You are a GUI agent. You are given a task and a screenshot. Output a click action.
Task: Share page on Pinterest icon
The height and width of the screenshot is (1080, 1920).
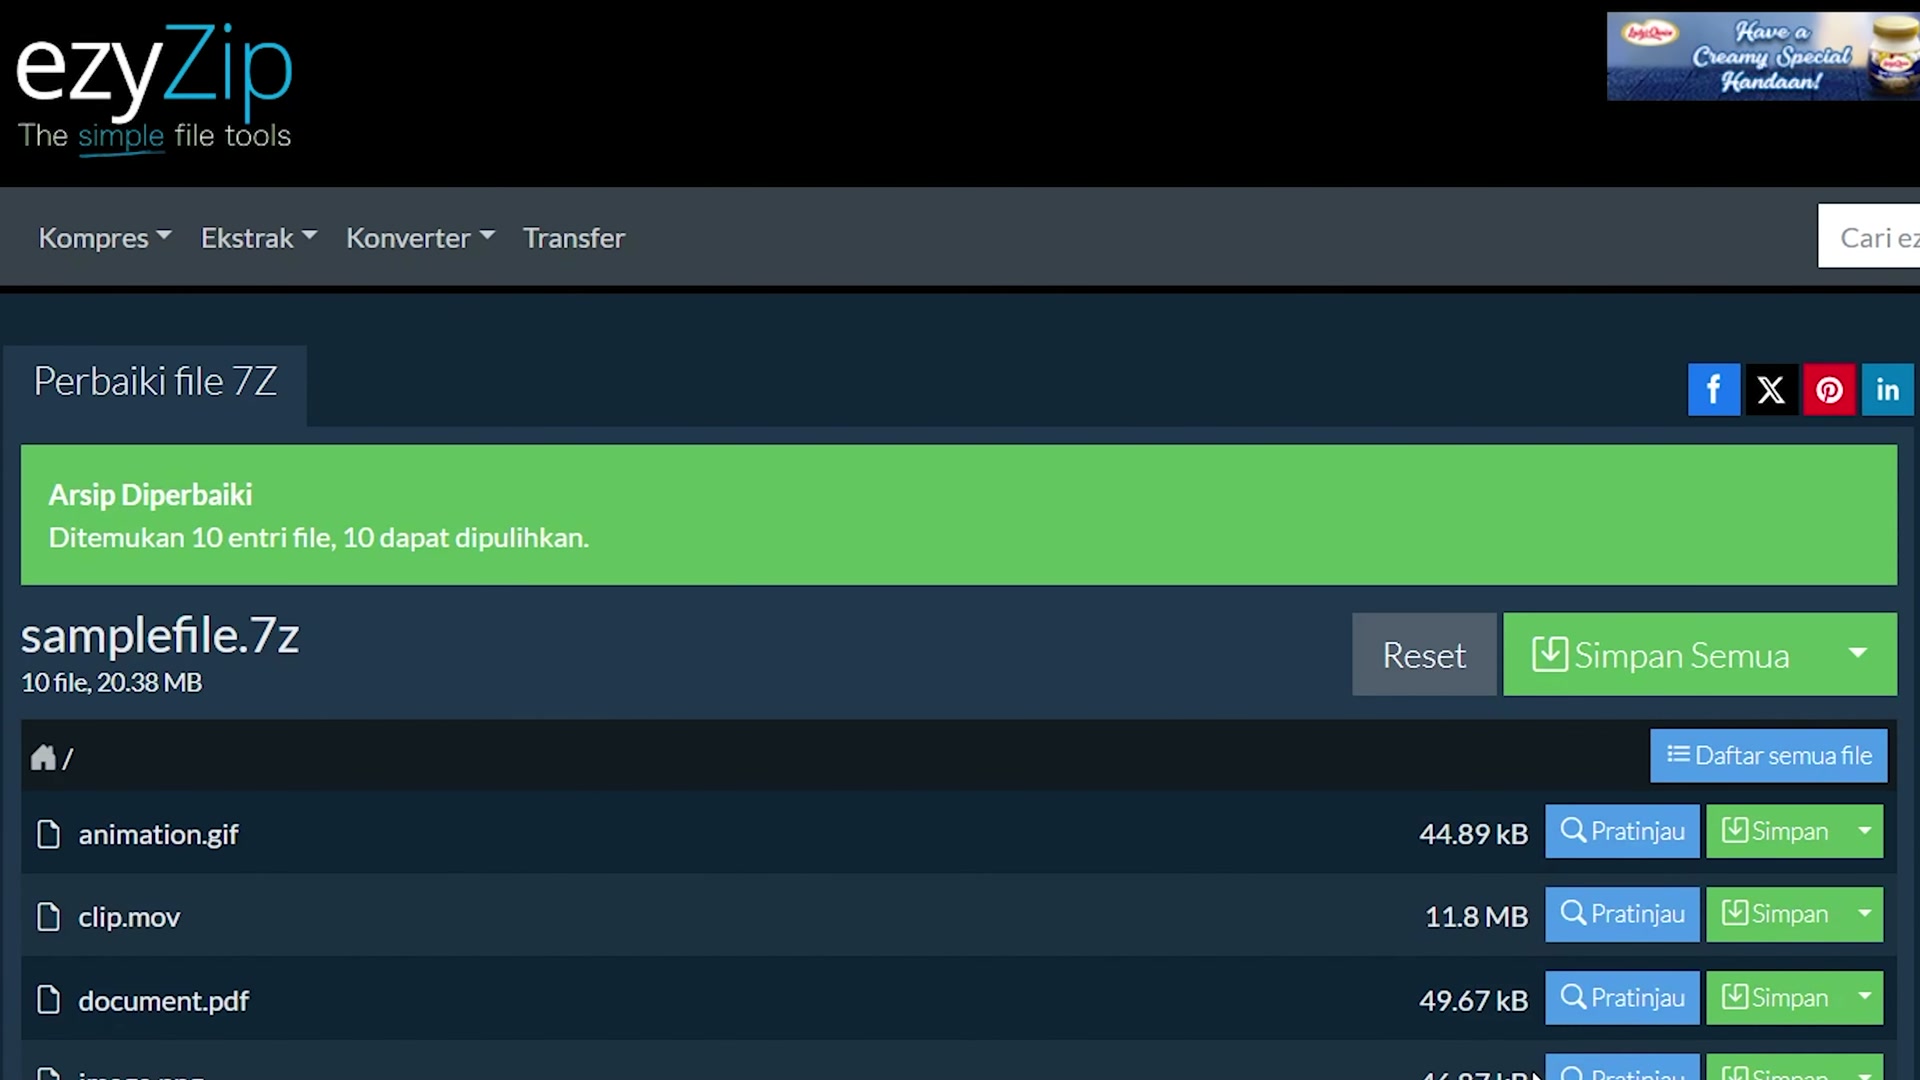[1829, 389]
